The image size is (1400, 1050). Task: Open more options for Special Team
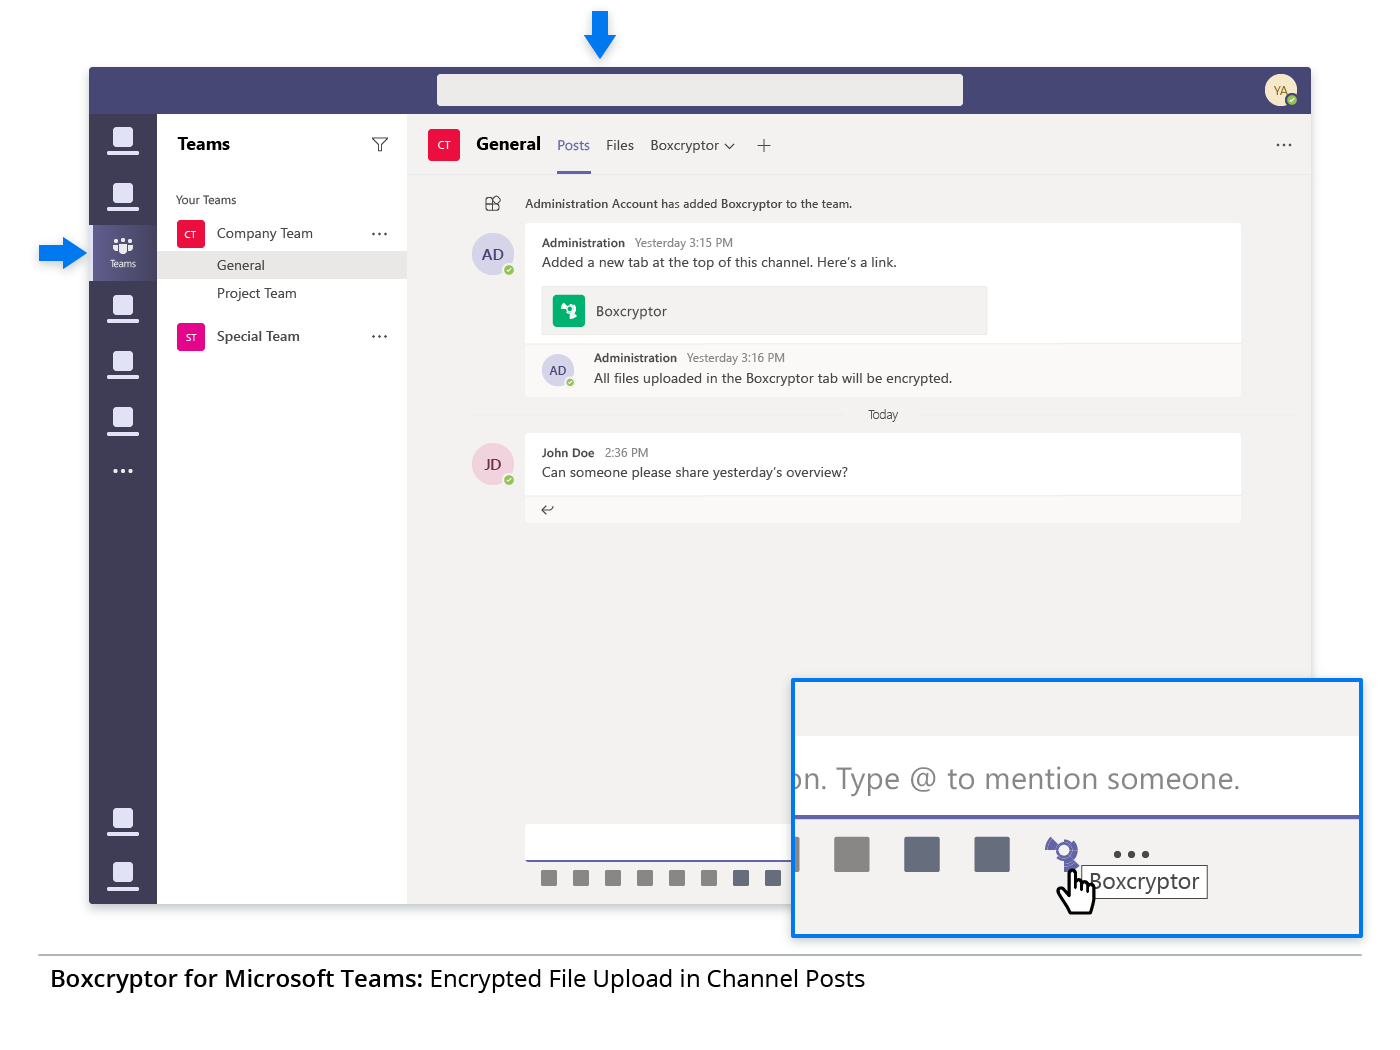point(379,337)
